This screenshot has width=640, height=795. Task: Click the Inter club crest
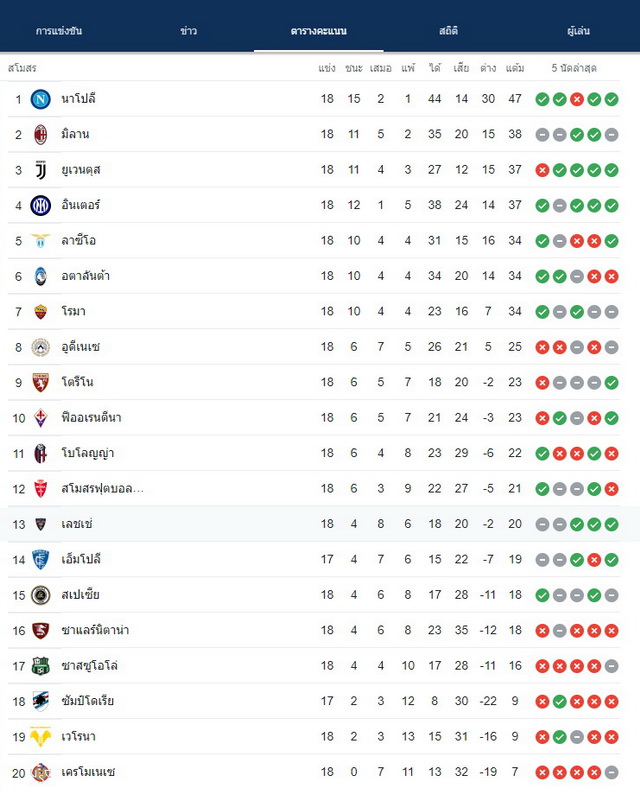[x=41, y=206]
